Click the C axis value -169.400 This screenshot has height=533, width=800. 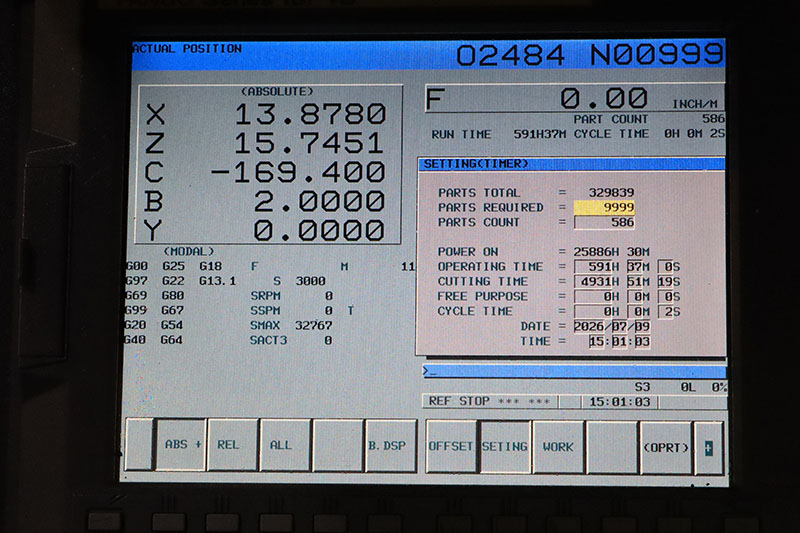click(x=297, y=172)
